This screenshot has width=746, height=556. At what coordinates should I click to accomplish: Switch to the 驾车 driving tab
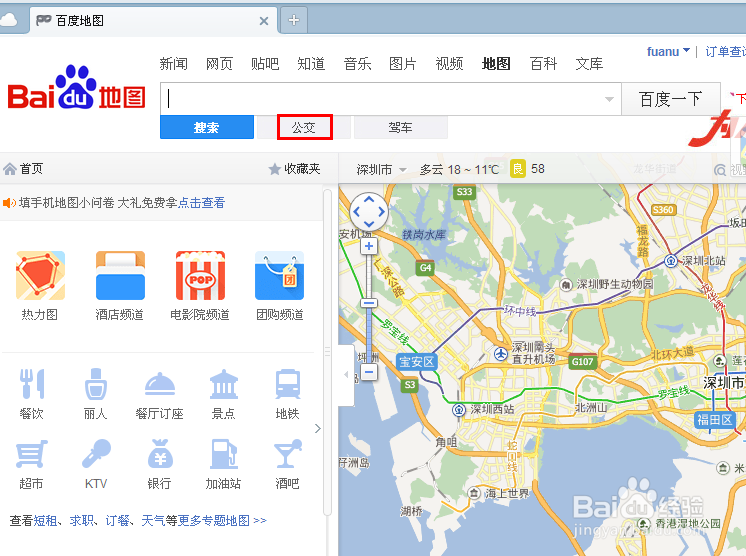coord(401,127)
